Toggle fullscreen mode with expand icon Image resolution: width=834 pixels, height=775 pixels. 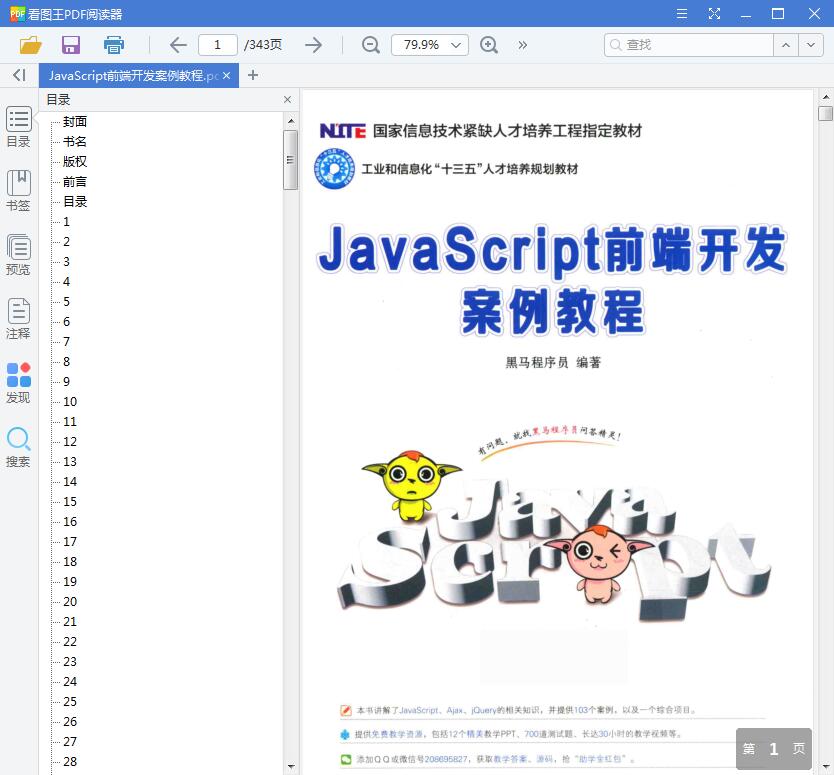[x=714, y=14]
